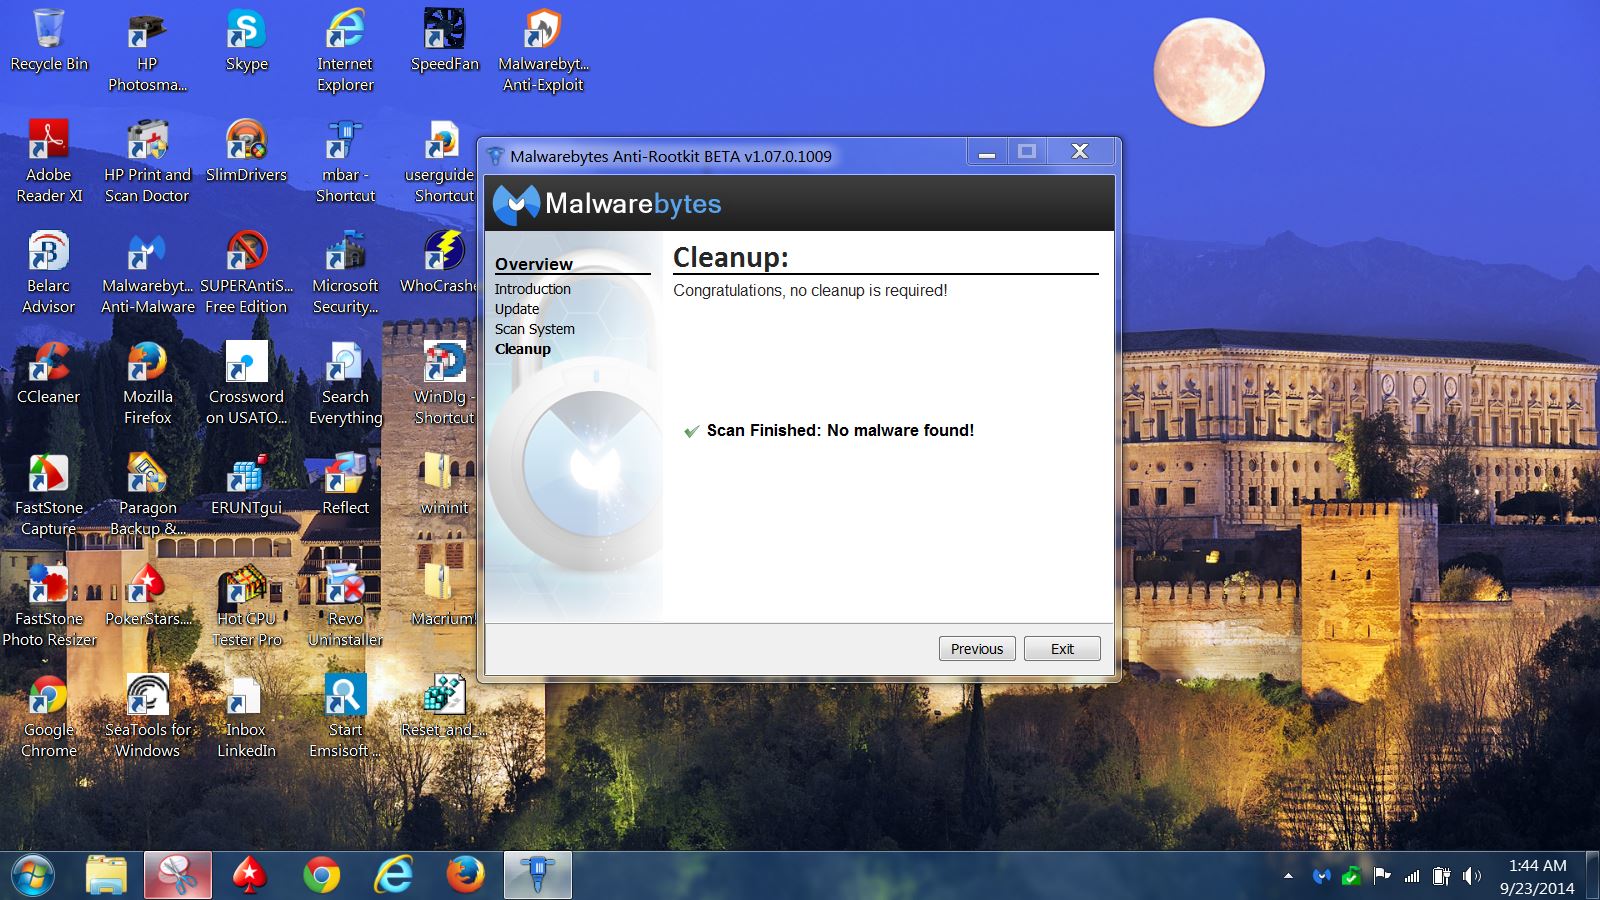Screen dimensions: 1600x900
Task: Show hidden system tray icons
Action: (x=1288, y=876)
